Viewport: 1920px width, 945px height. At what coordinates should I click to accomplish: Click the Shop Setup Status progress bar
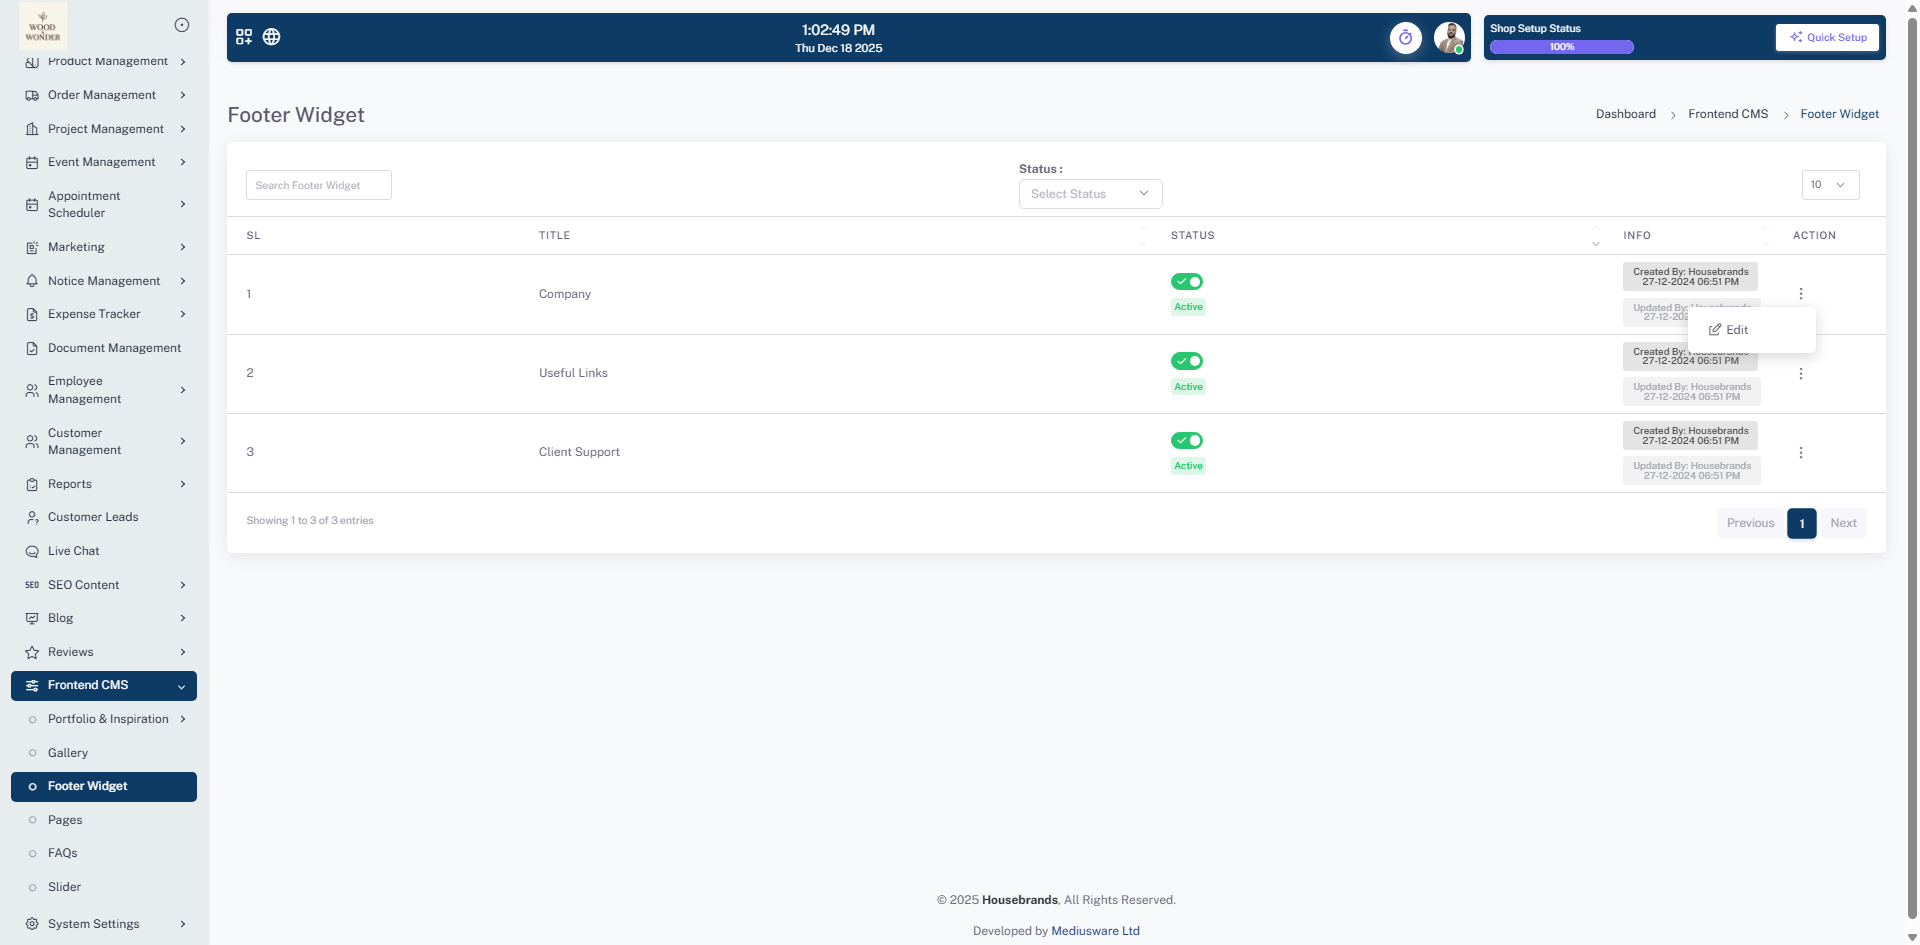pos(1561,47)
